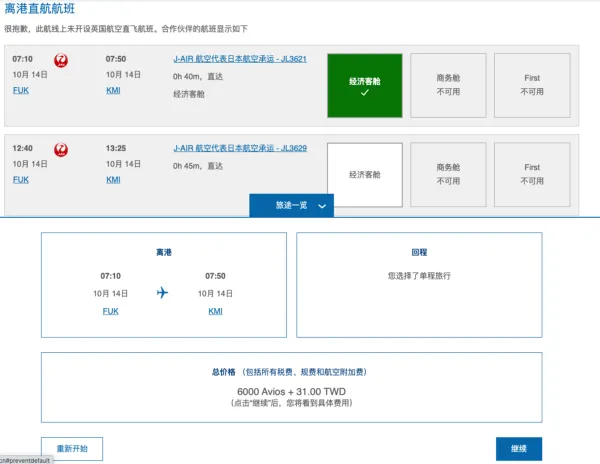Click unavailable business cabin for JL3621
600x464 pixels.
click(x=448, y=85)
